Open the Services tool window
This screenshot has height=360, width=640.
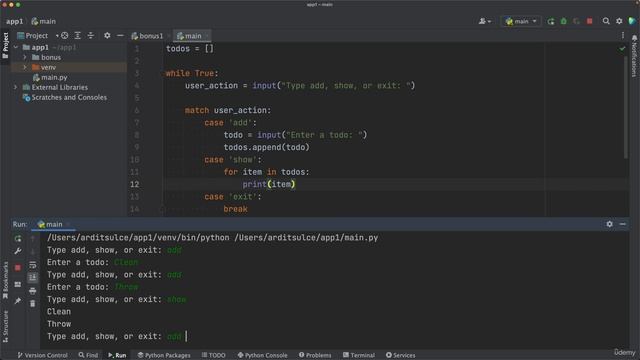pyautogui.click(x=400, y=355)
